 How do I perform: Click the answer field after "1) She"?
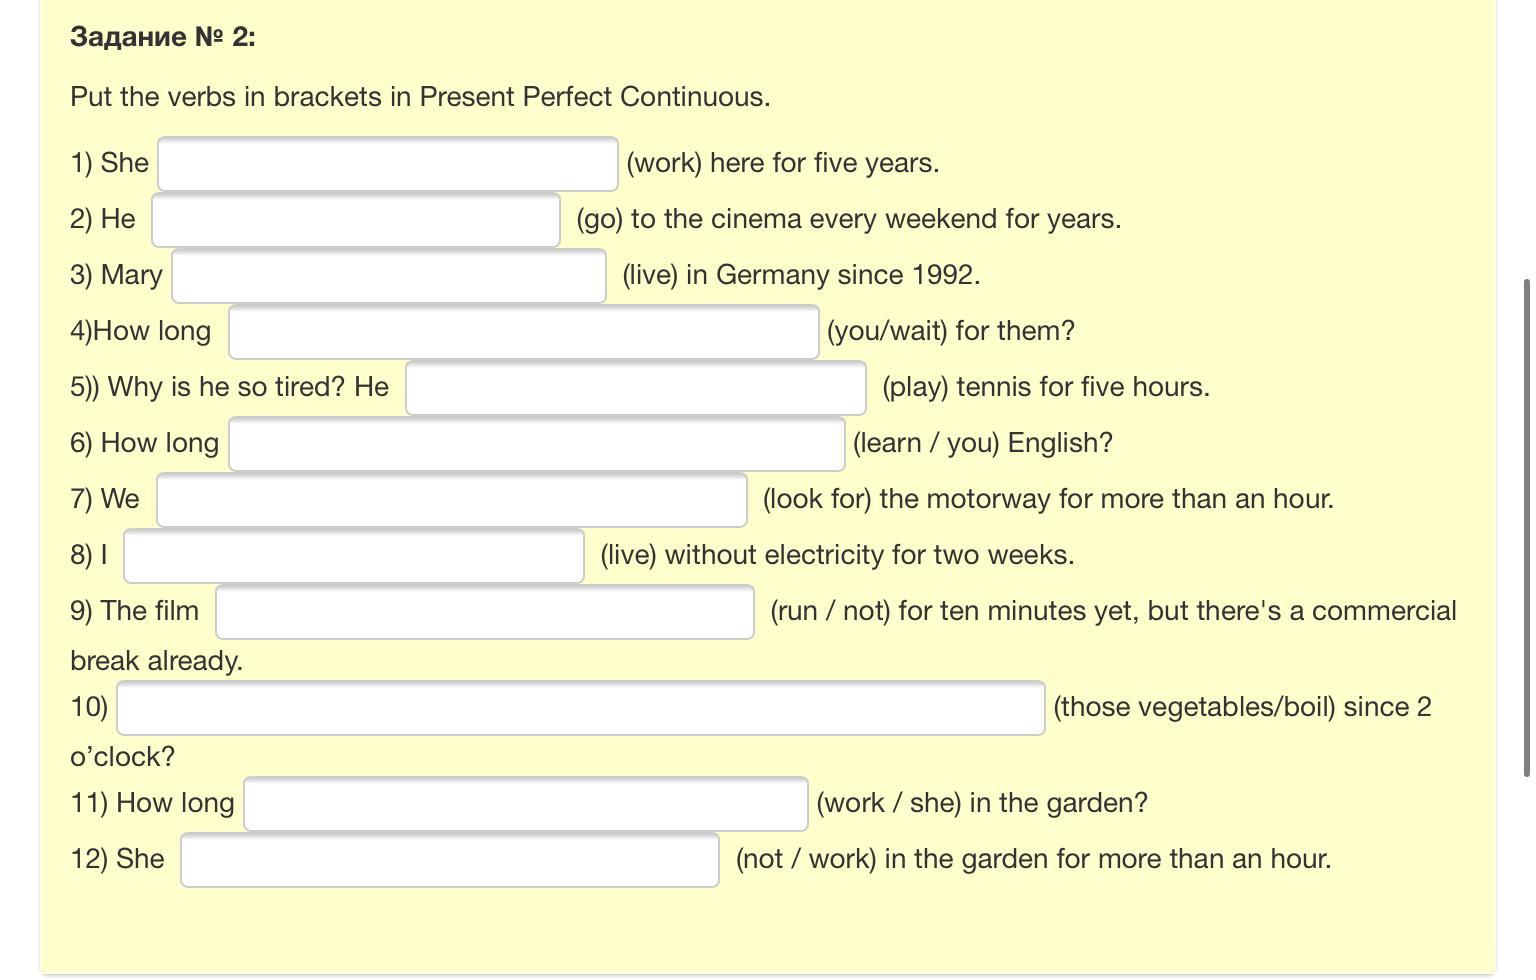[x=387, y=164]
